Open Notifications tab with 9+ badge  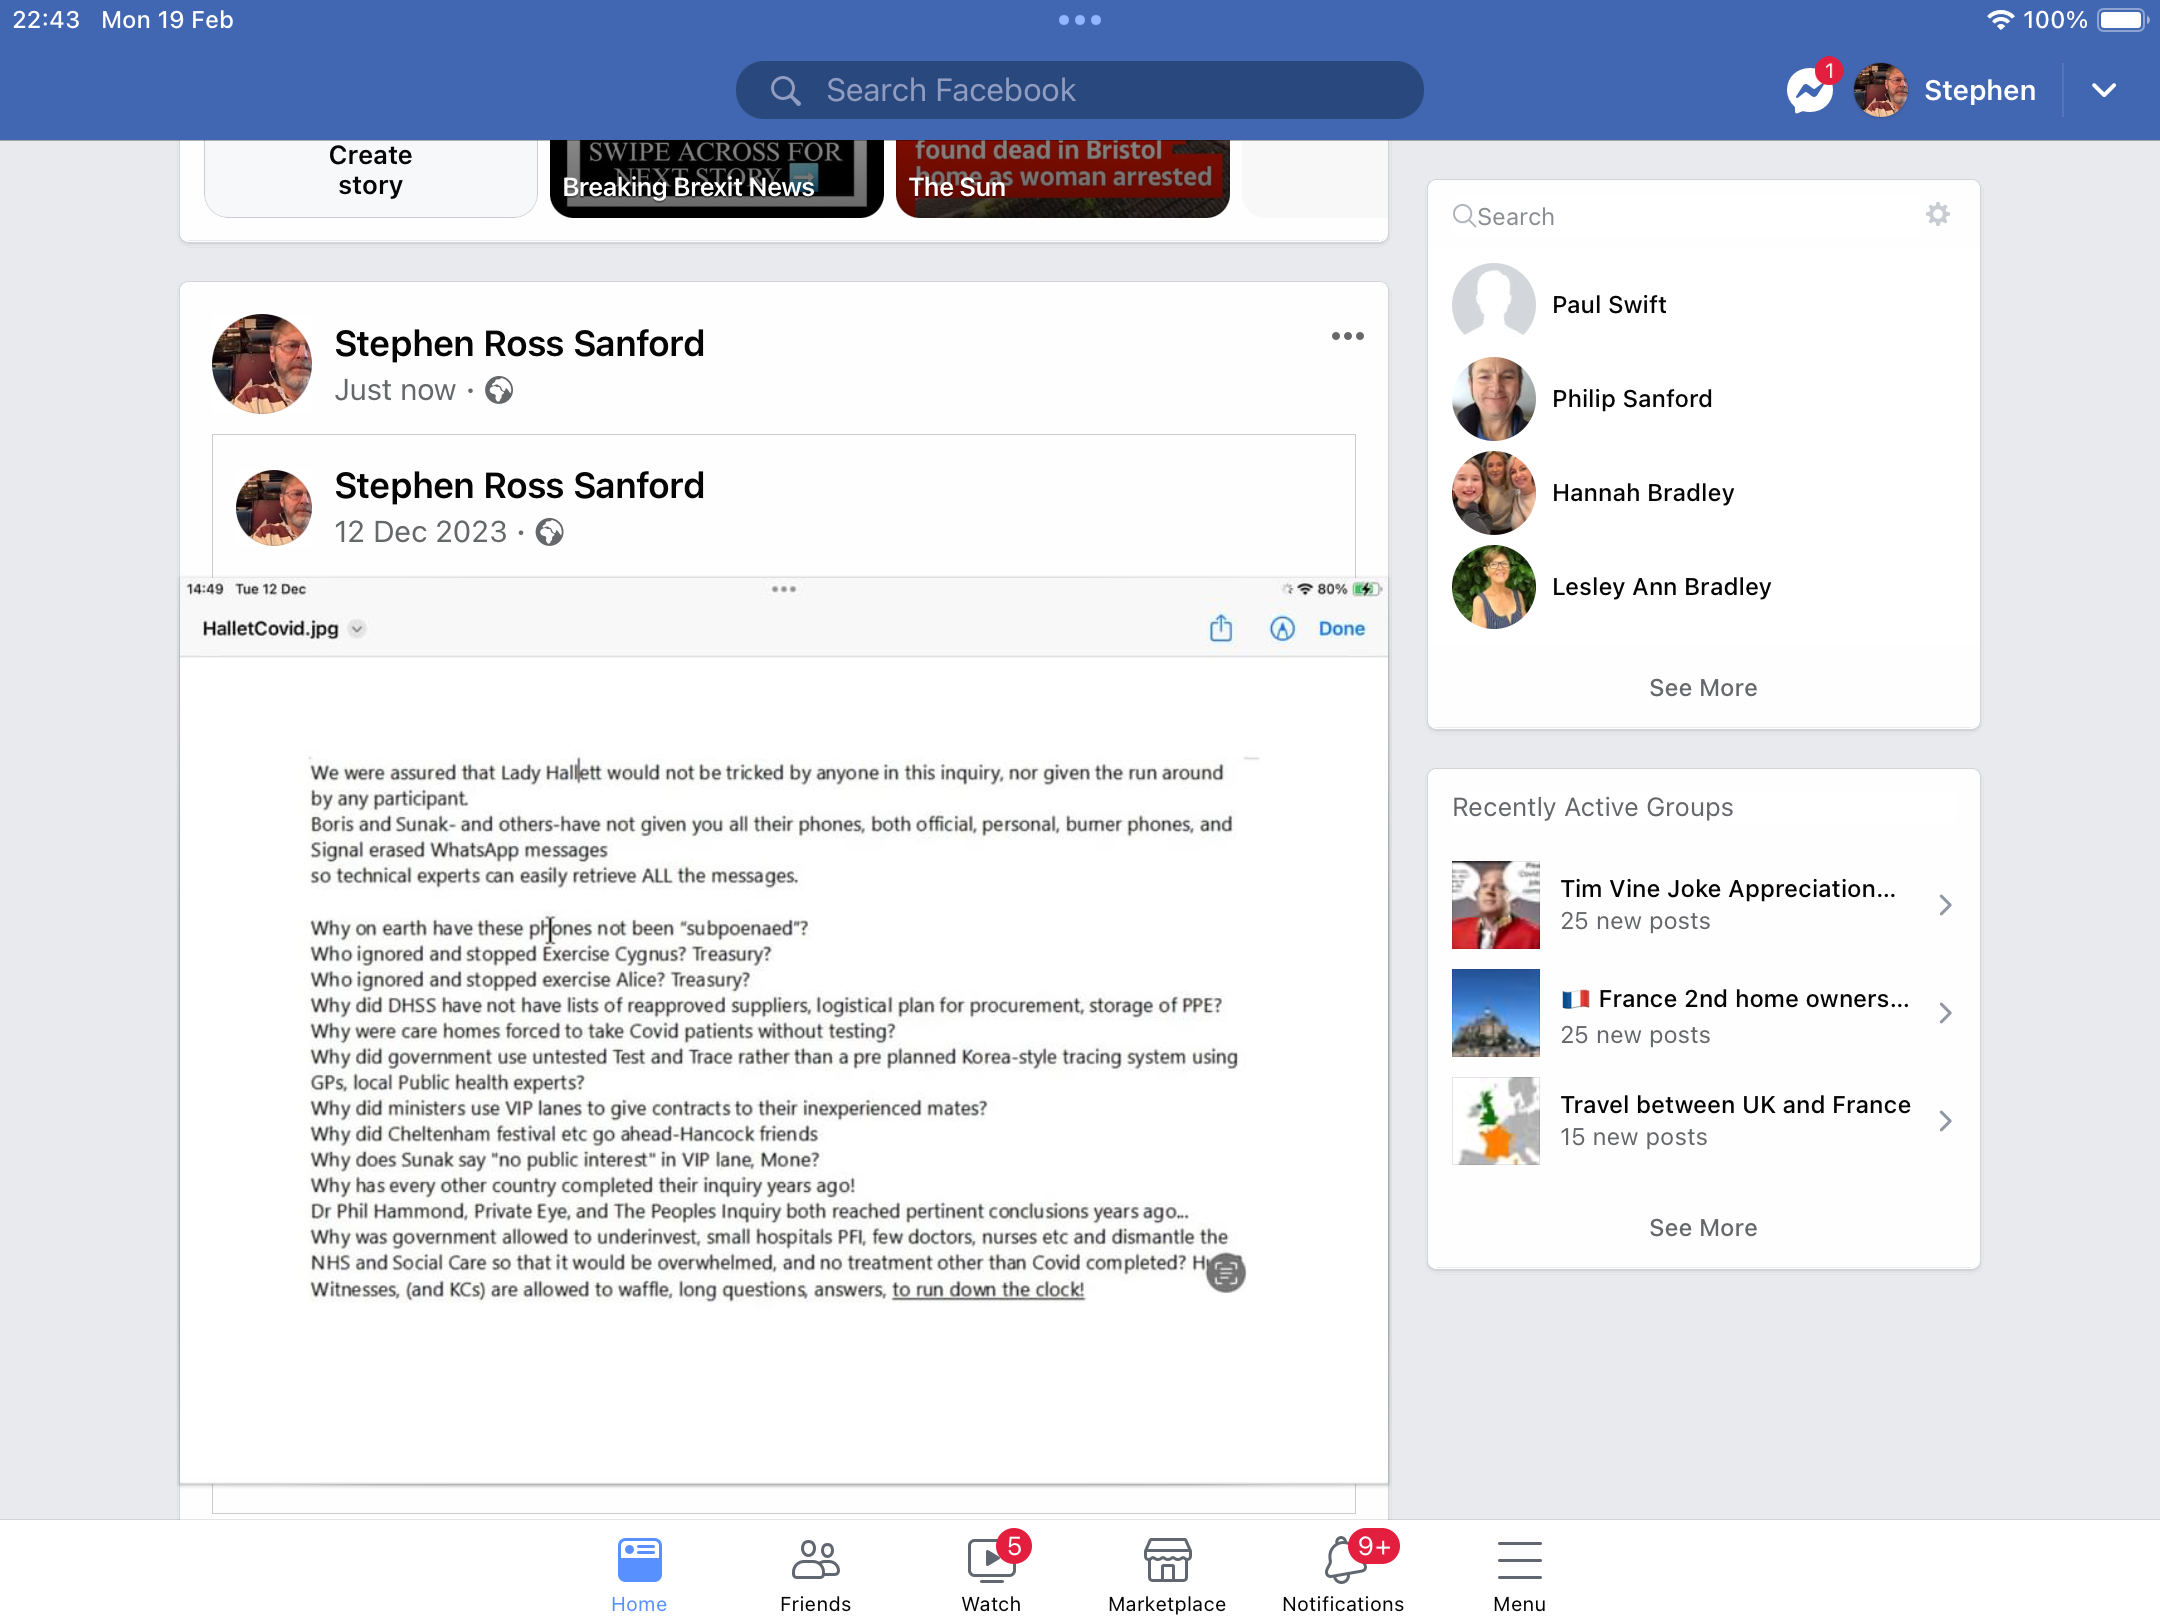click(x=1343, y=1574)
